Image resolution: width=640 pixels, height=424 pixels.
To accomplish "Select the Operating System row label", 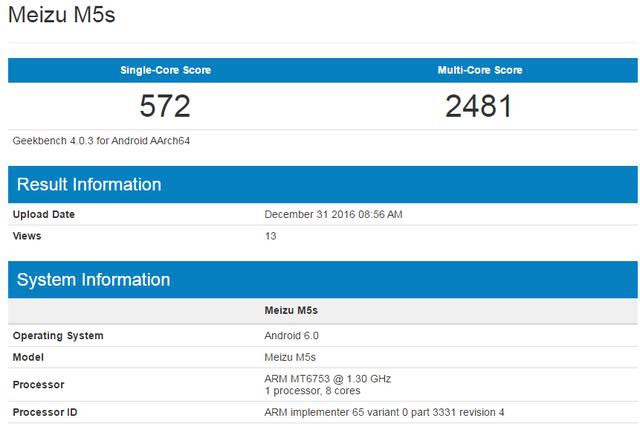I will (57, 335).
